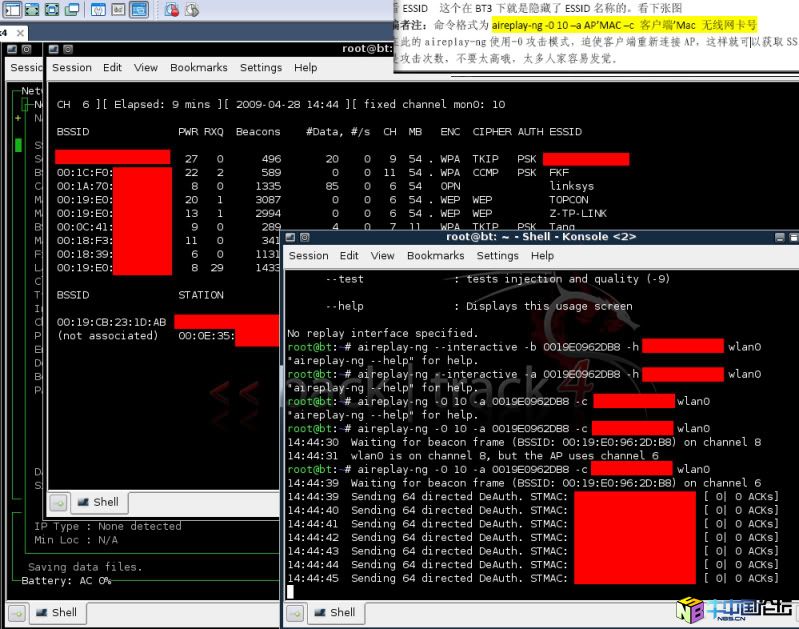Click 'wlan0 is on channel 8' message line

[473, 456]
